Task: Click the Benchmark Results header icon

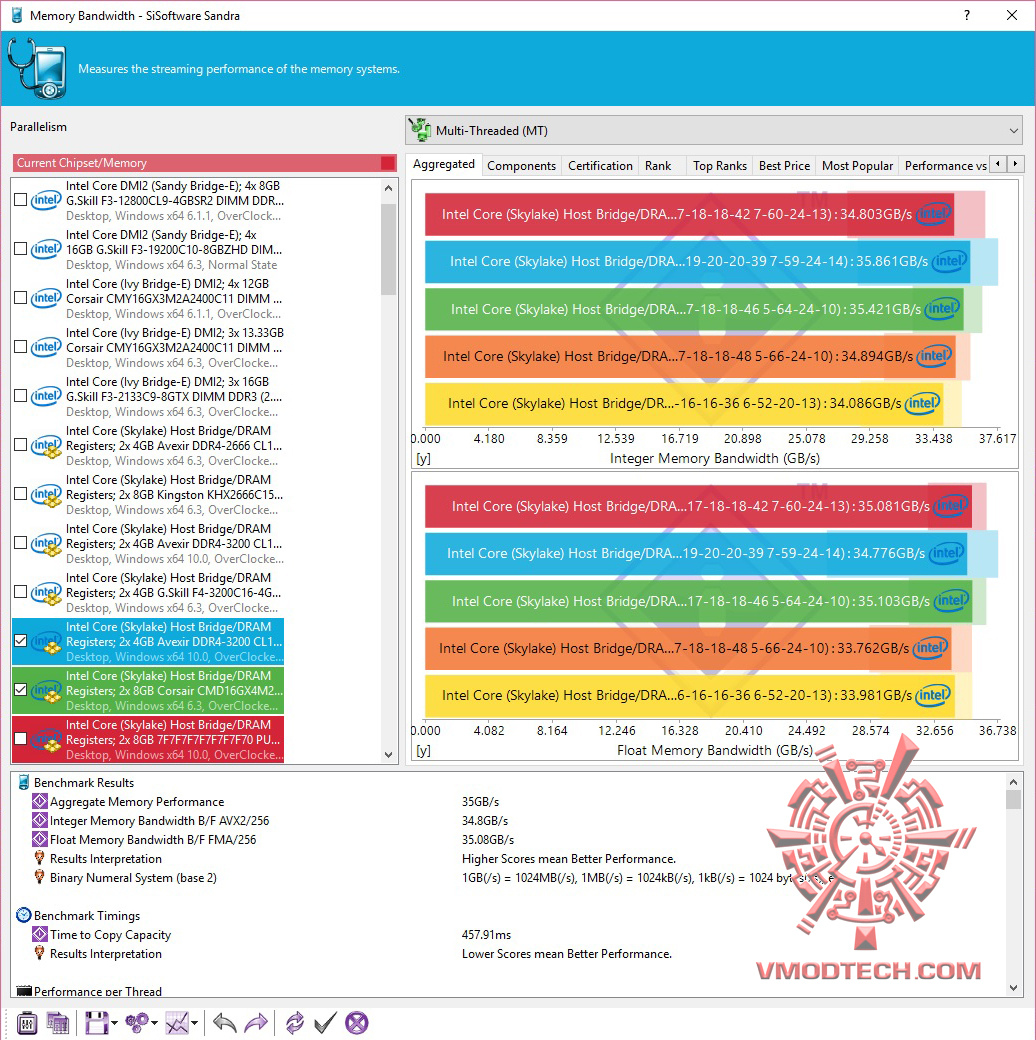Action: [24, 783]
